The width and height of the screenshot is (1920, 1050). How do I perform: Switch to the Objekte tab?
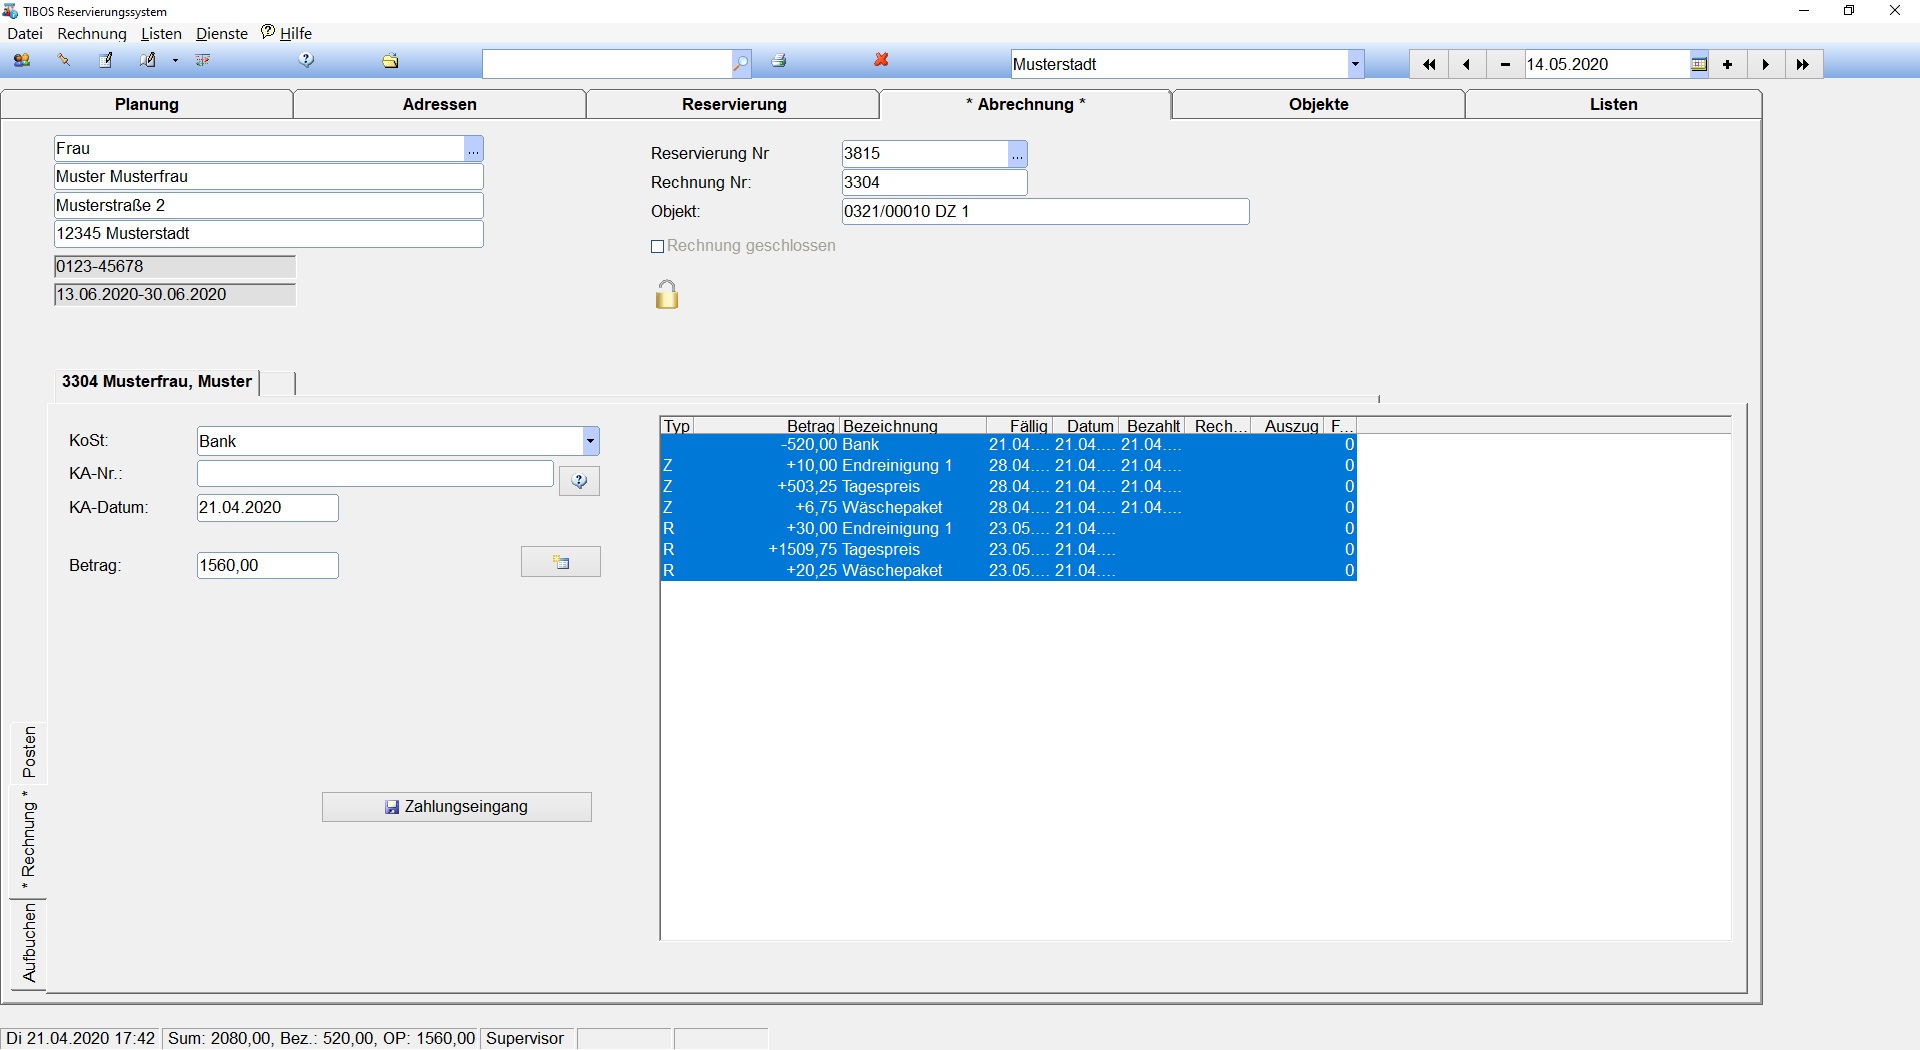pyautogui.click(x=1319, y=104)
